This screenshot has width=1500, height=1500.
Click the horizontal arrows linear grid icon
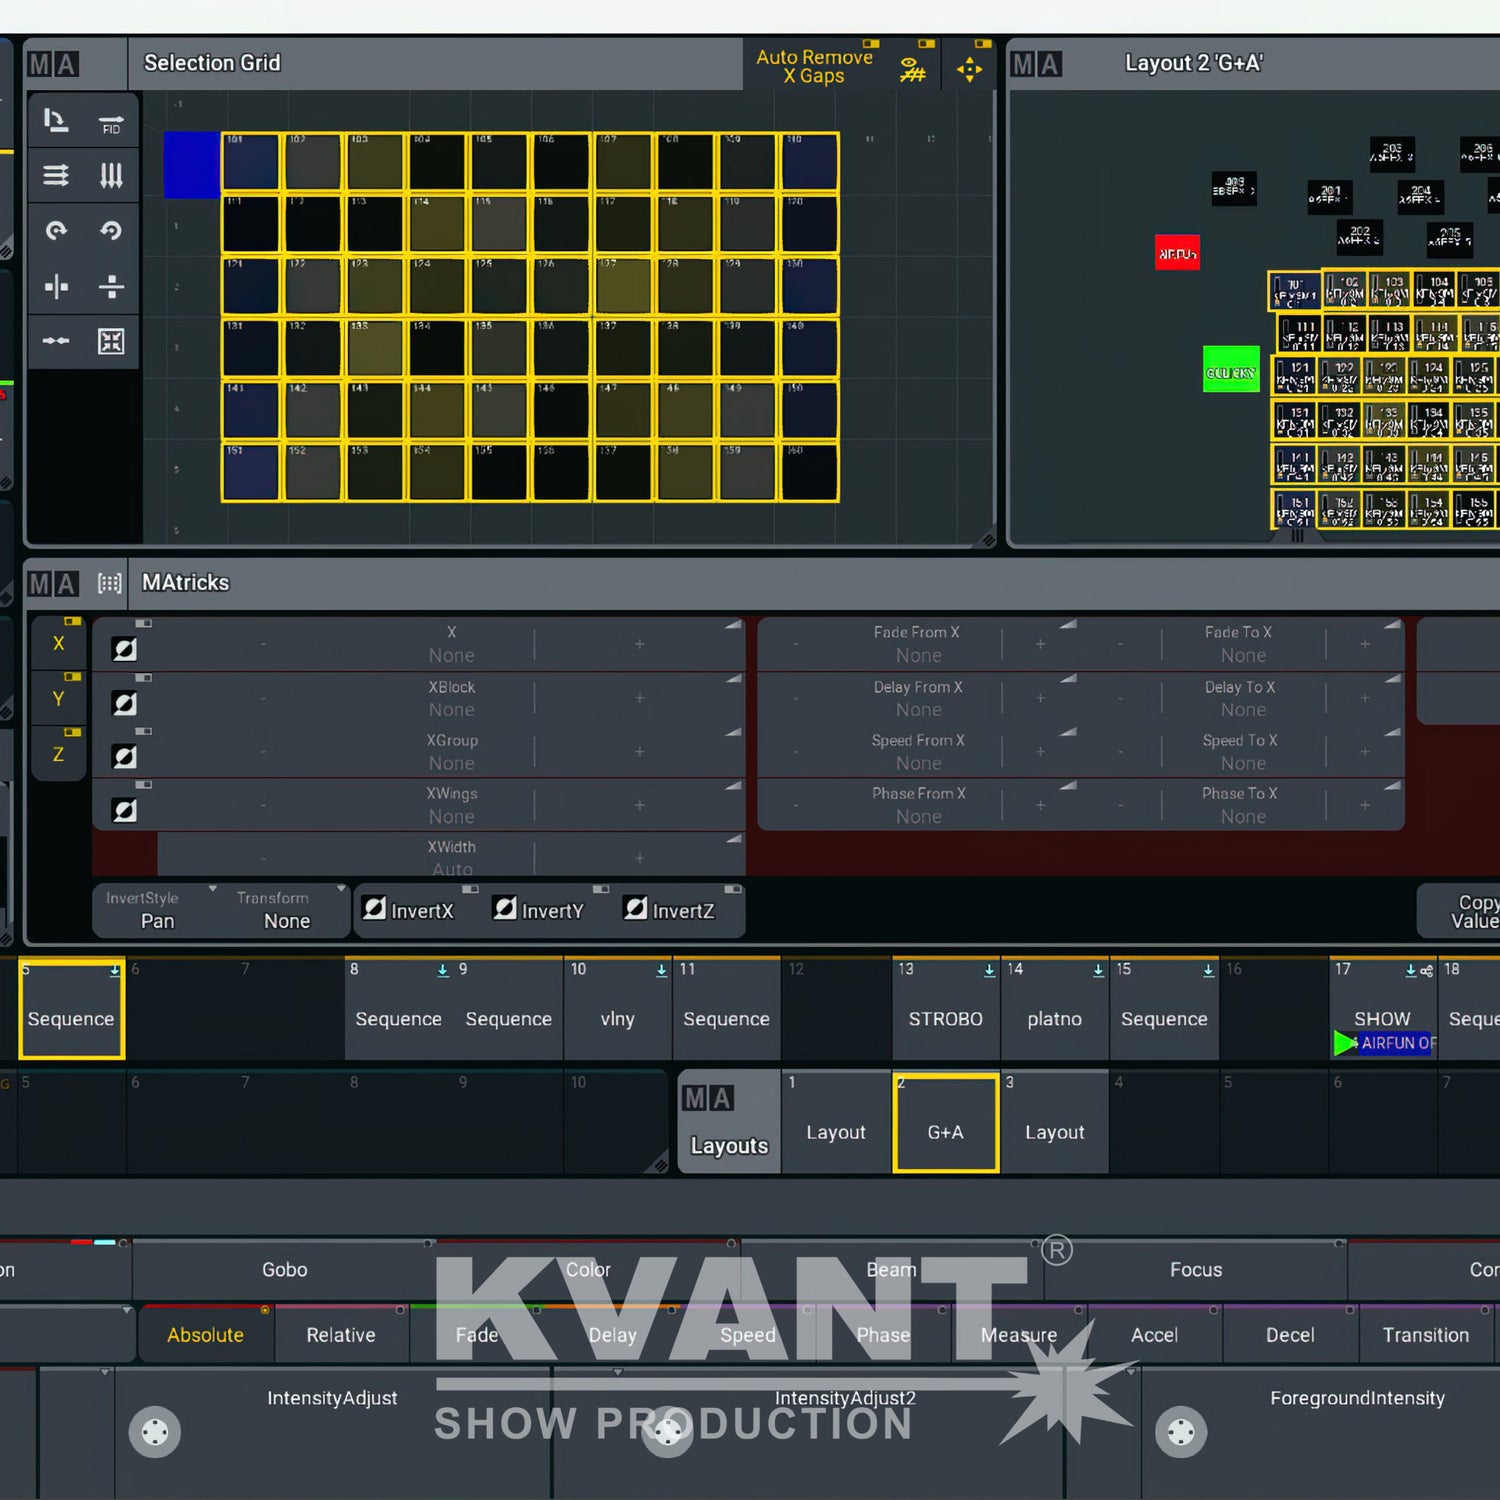point(56,176)
